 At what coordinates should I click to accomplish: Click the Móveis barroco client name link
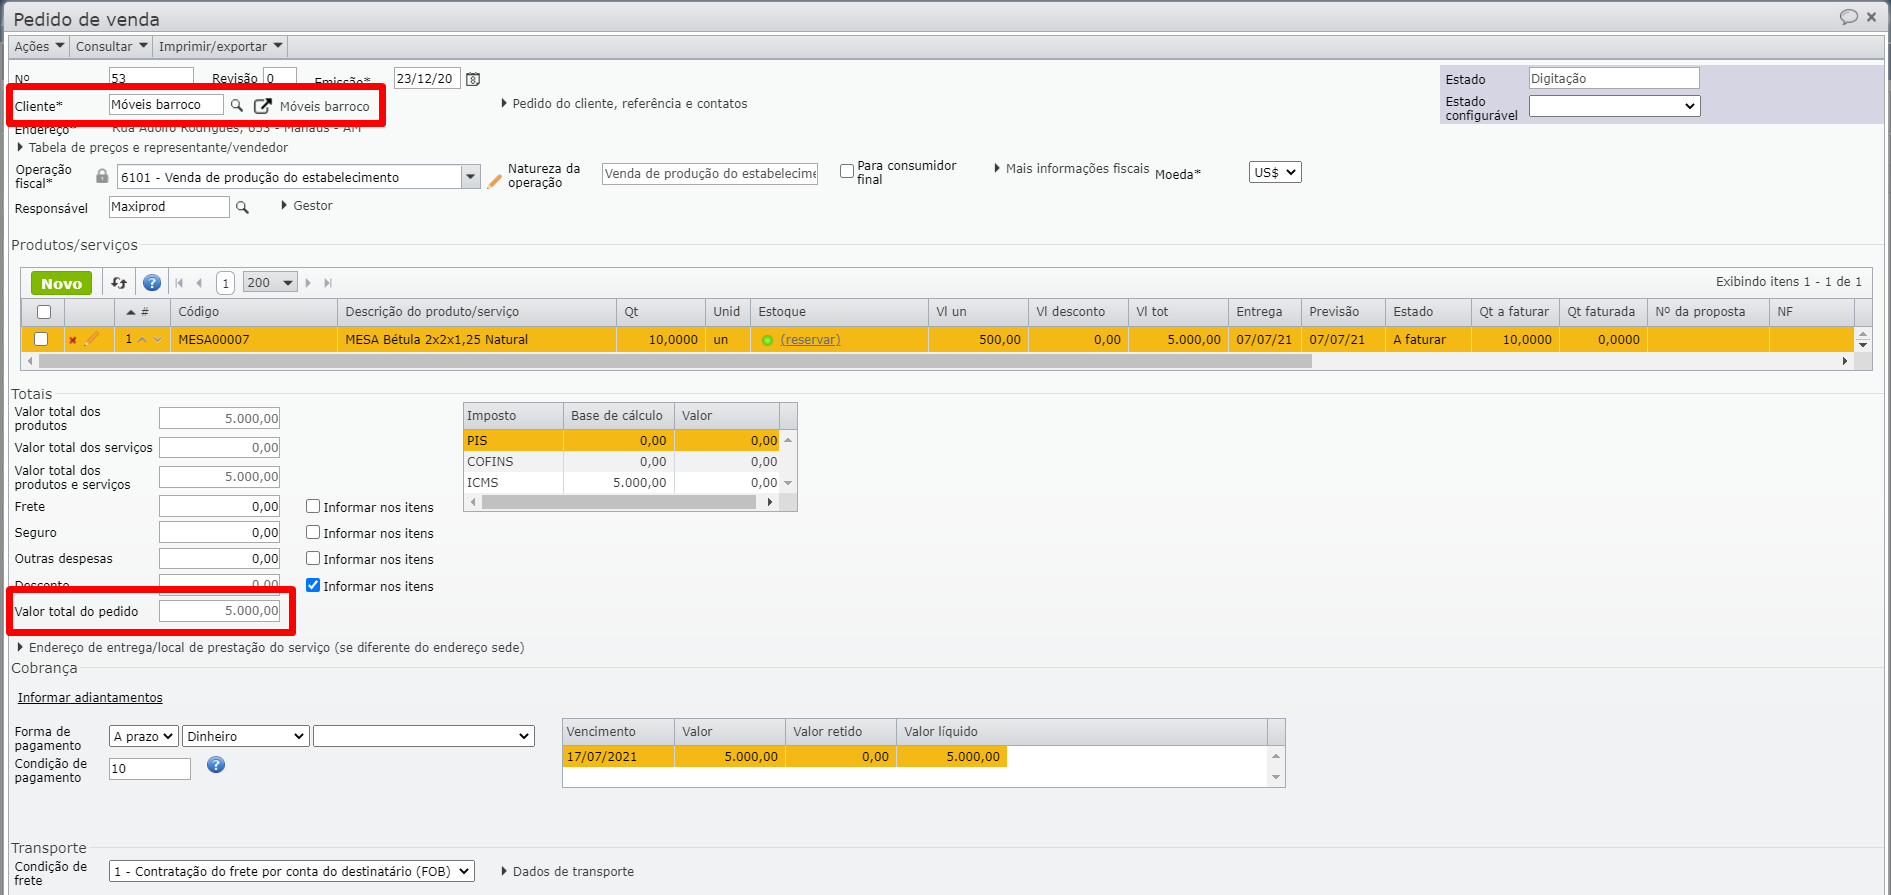325,106
